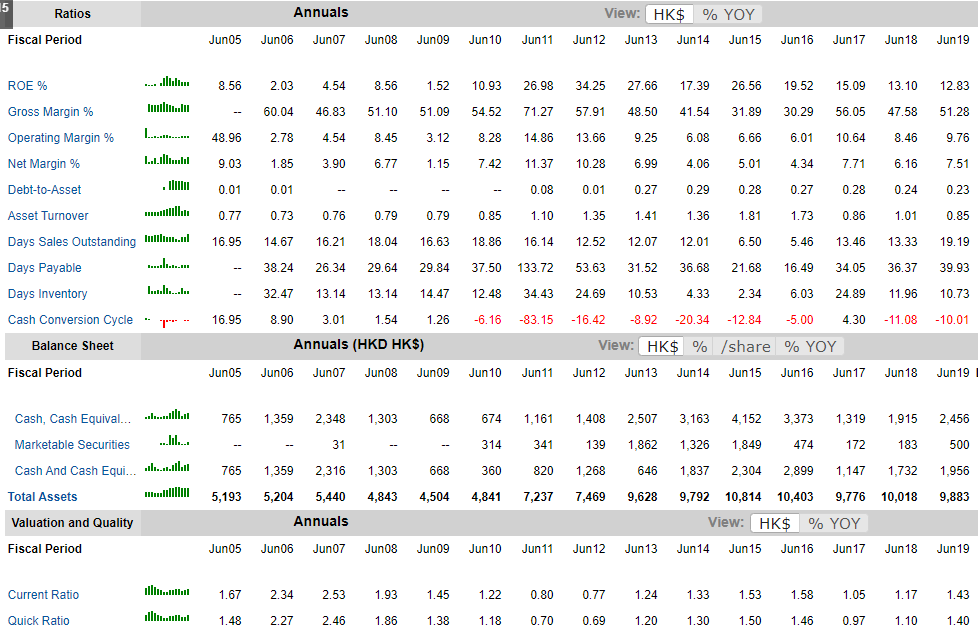Click the Cash, Cash Equival... row sparkline chart

tap(167, 414)
